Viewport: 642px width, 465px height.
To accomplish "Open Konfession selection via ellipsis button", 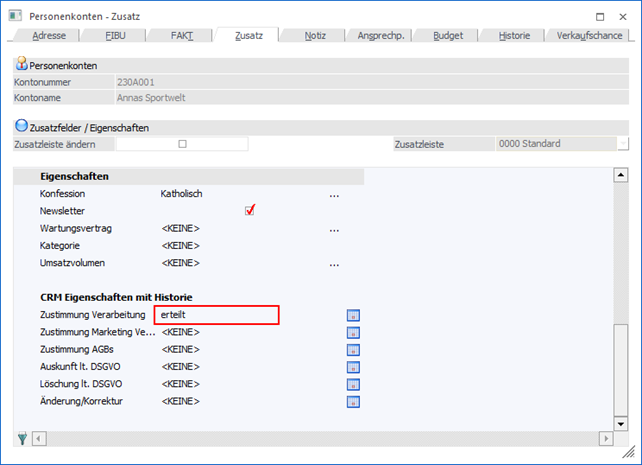I will [335, 193].
